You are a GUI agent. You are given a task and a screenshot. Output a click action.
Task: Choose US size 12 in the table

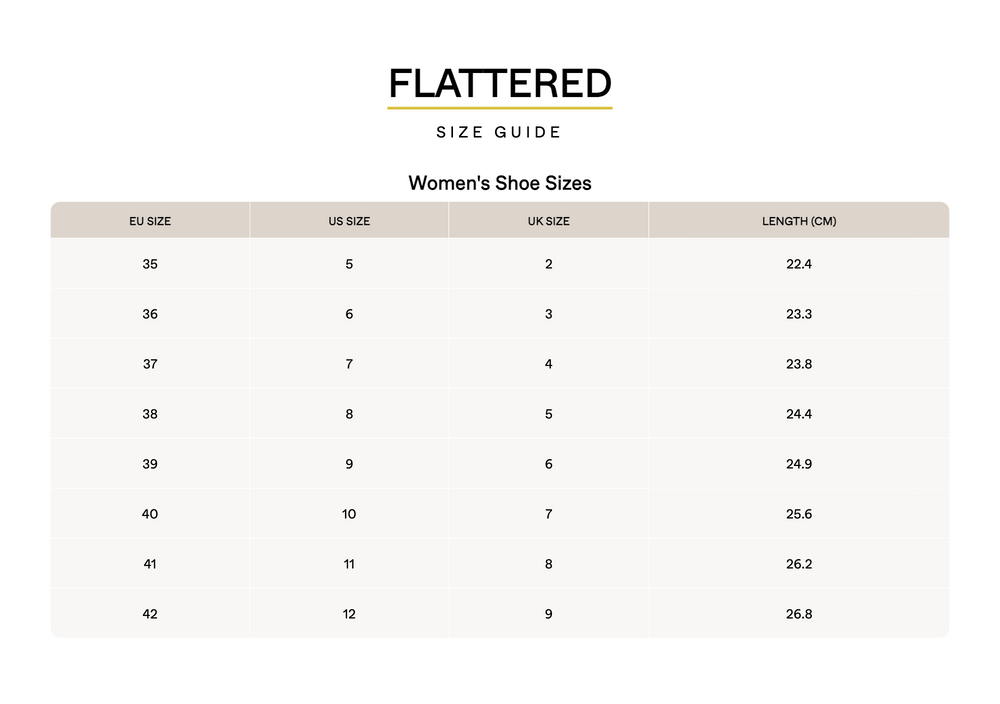pos(349,614)
